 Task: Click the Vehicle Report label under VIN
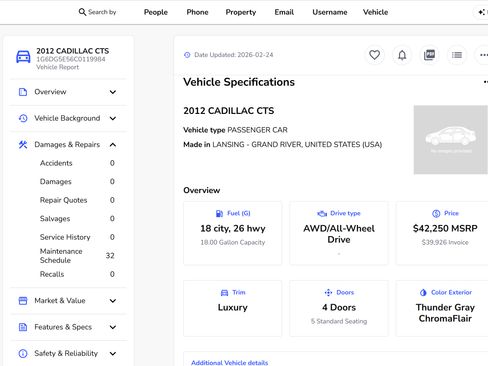58,67
